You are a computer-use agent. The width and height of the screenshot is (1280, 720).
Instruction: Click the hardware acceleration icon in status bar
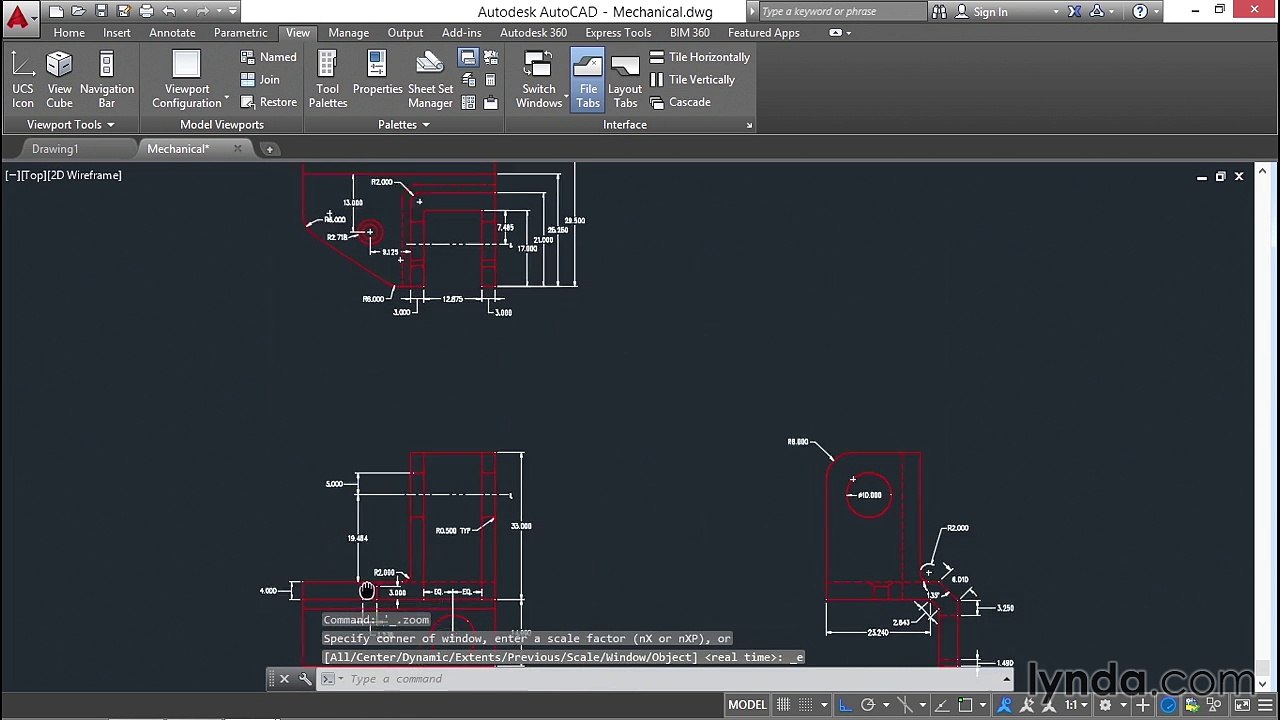click(1169, 705)
